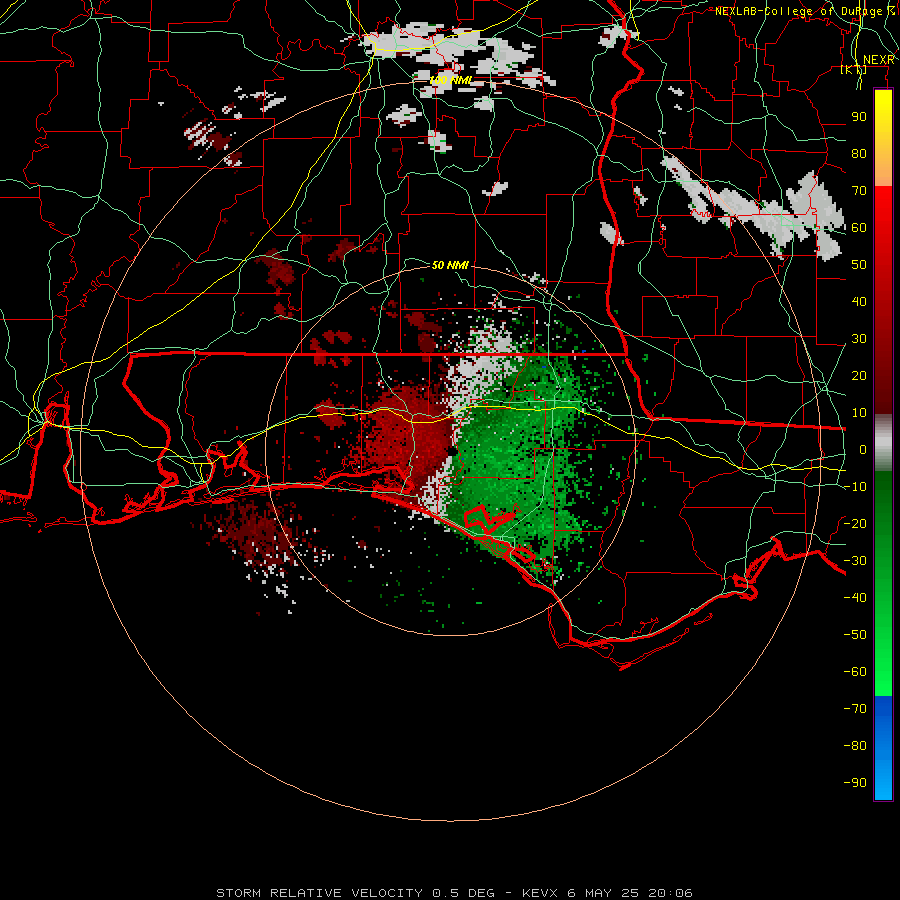Select the "60" value on the velocity scale
Screen dimensions: 900x900
point(859,227)
